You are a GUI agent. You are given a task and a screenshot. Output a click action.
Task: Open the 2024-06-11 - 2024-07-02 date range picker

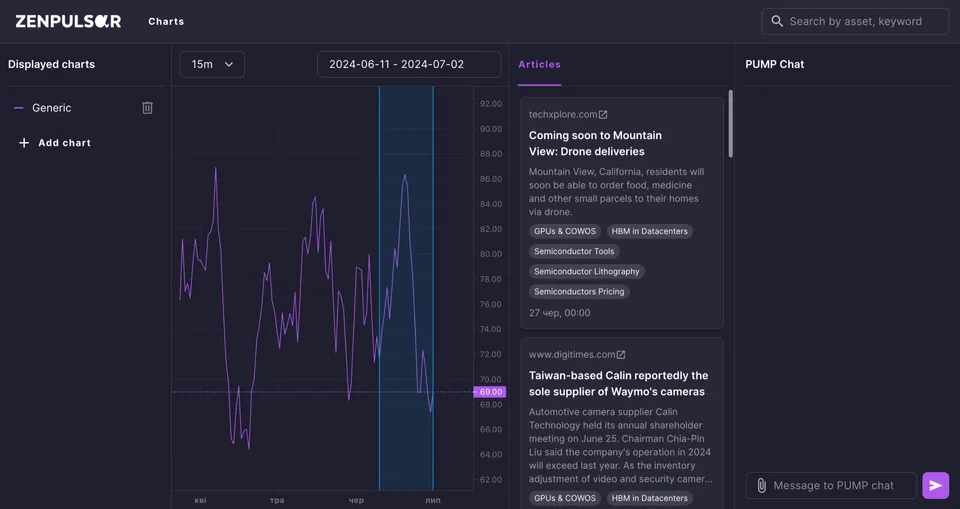409,64
